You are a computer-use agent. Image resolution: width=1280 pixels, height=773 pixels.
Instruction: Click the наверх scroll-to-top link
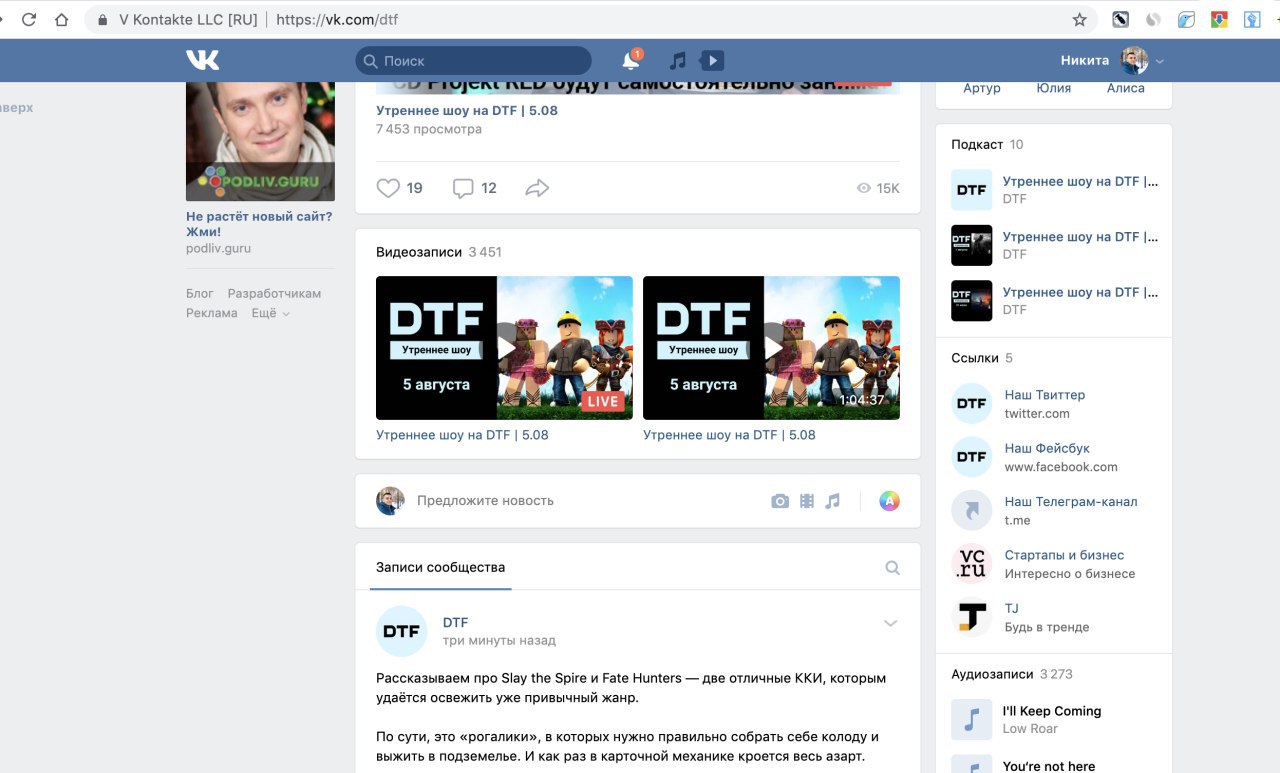tap(16, 107)
